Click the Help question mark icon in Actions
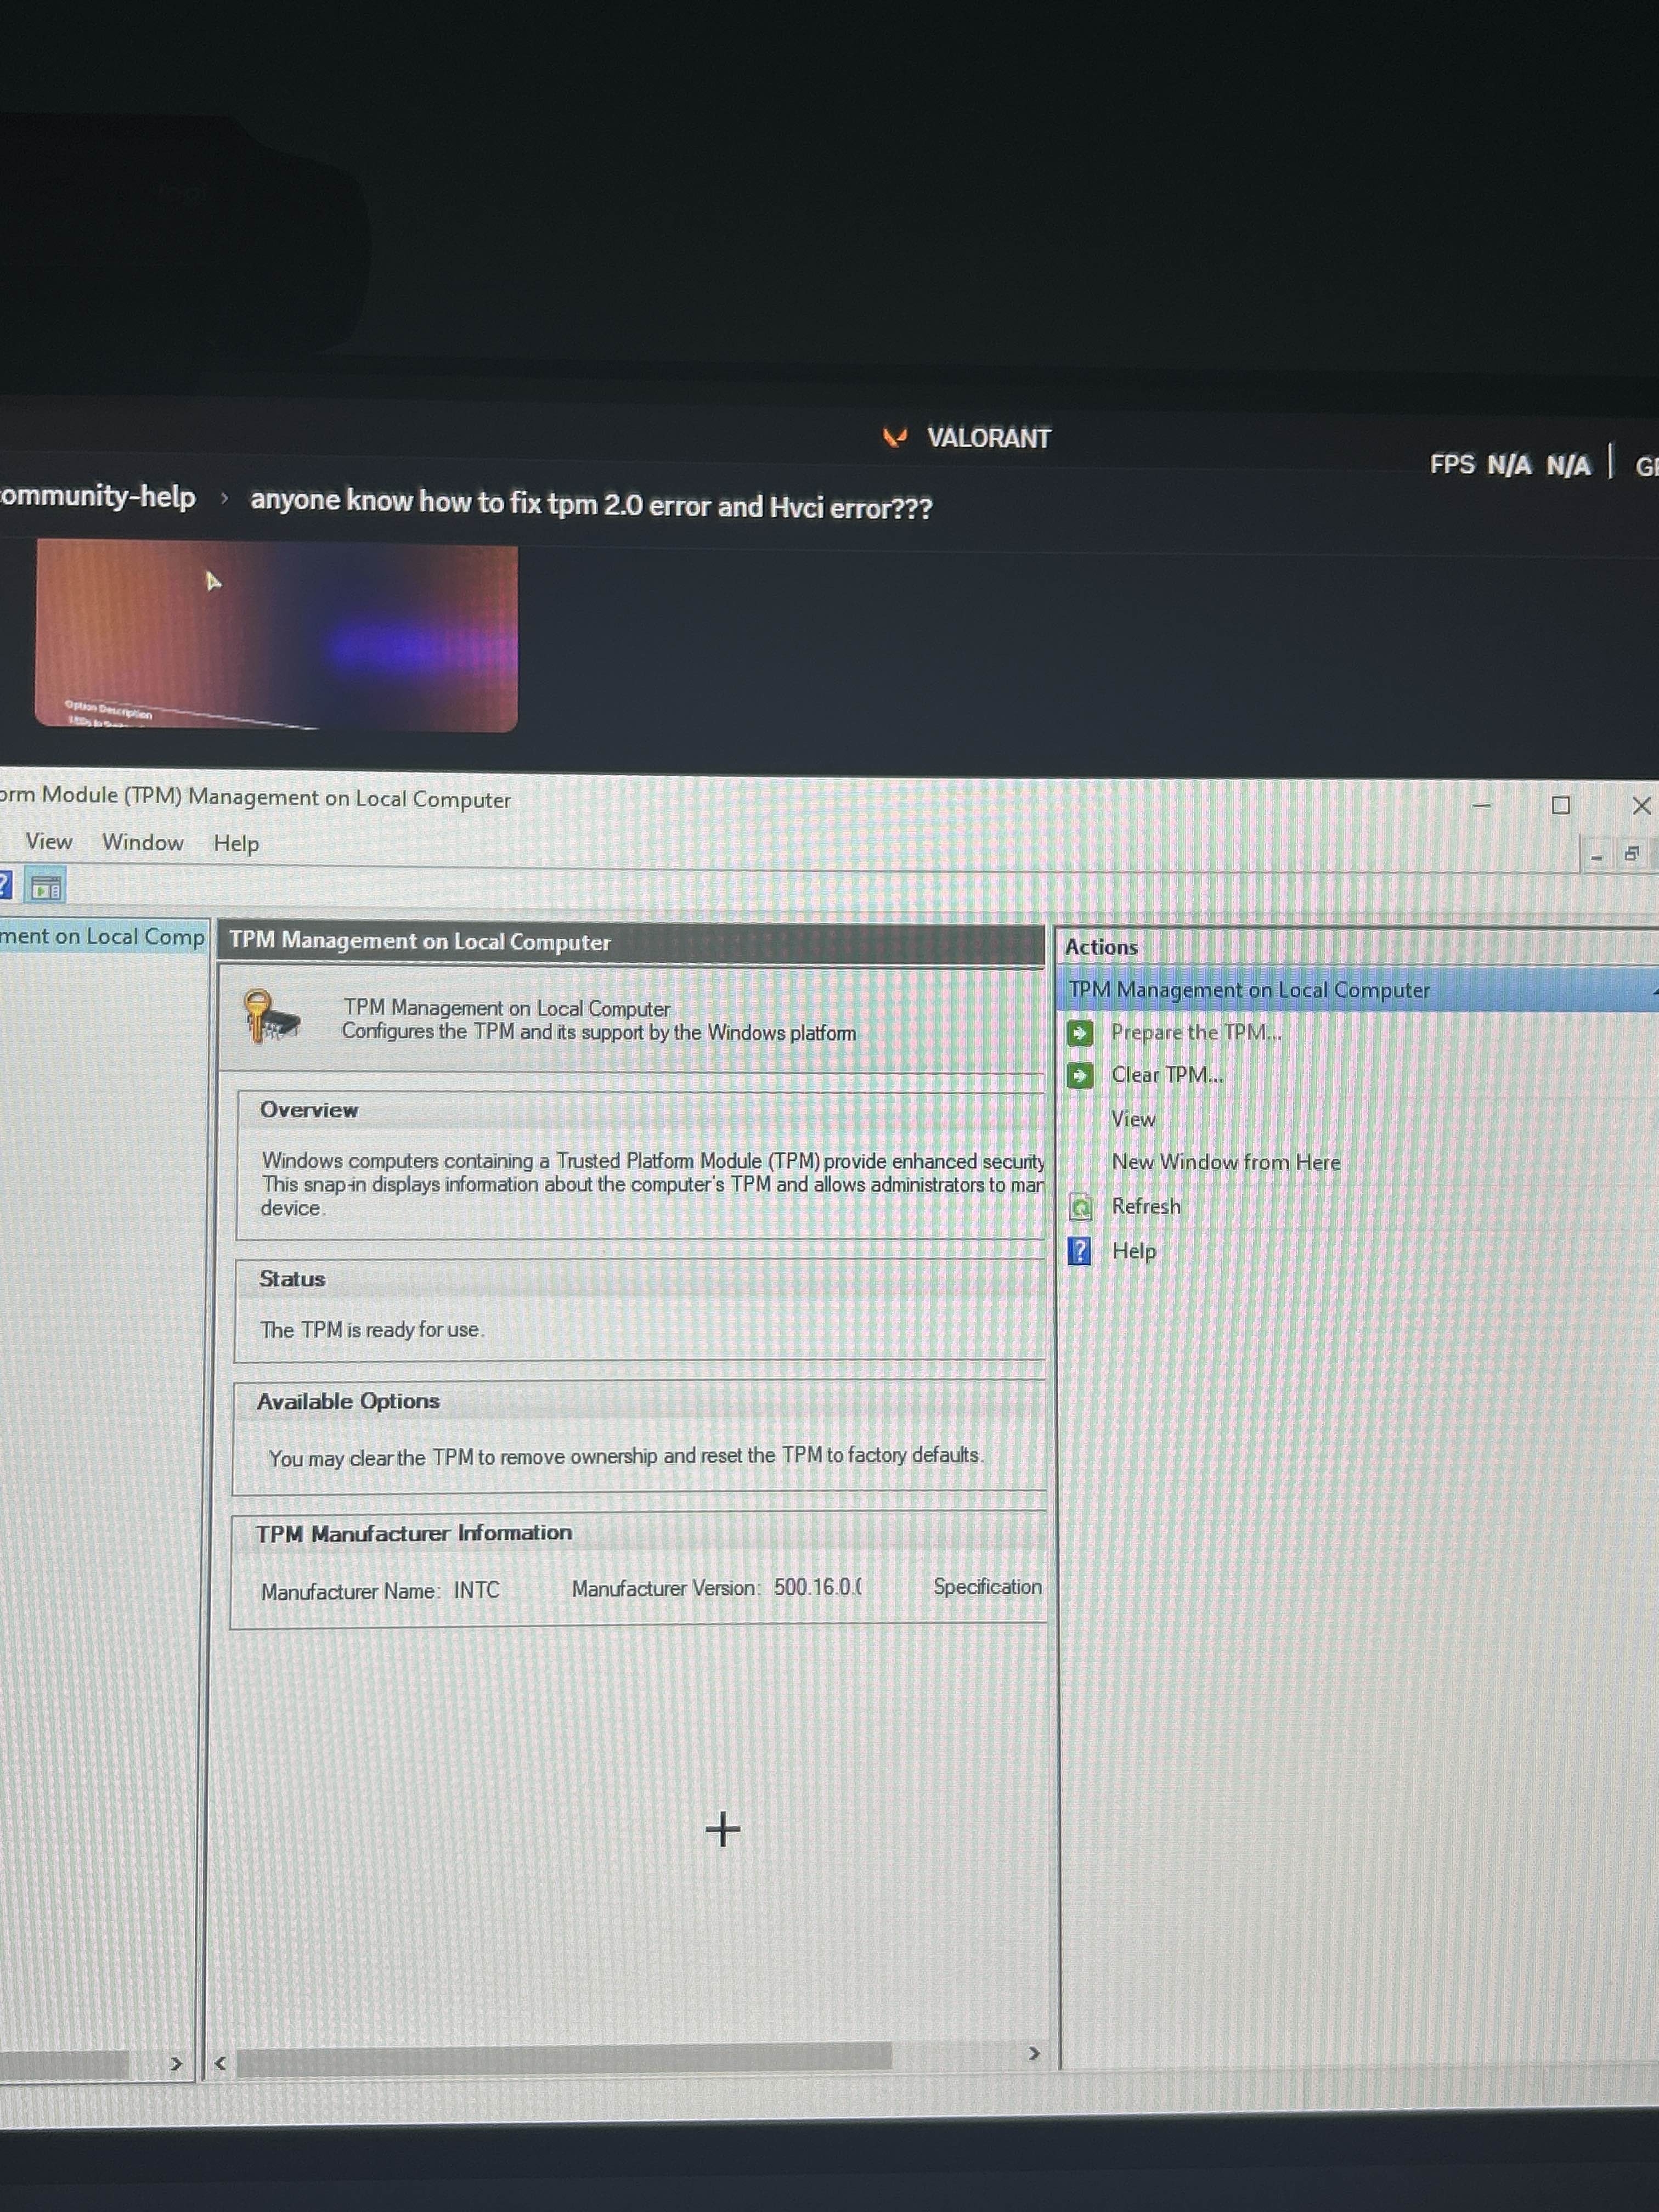The width and height of the screenshot is (1659, 2212). coord(1080,1251)
